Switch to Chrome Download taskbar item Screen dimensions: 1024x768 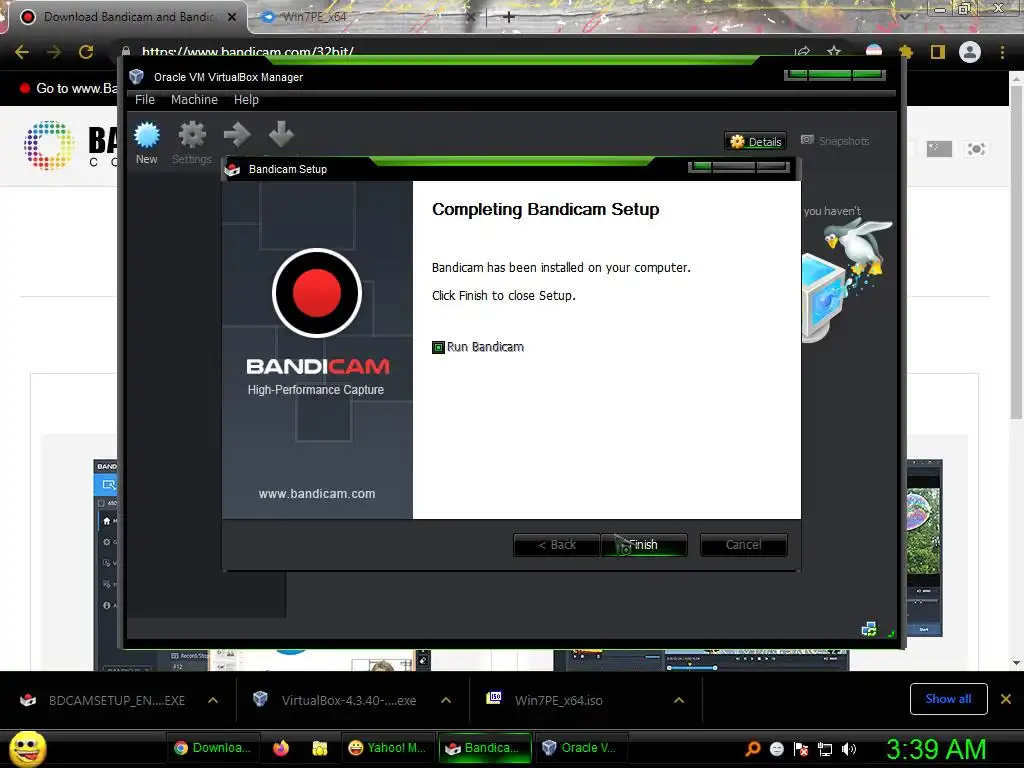click(x=214, y=748)
